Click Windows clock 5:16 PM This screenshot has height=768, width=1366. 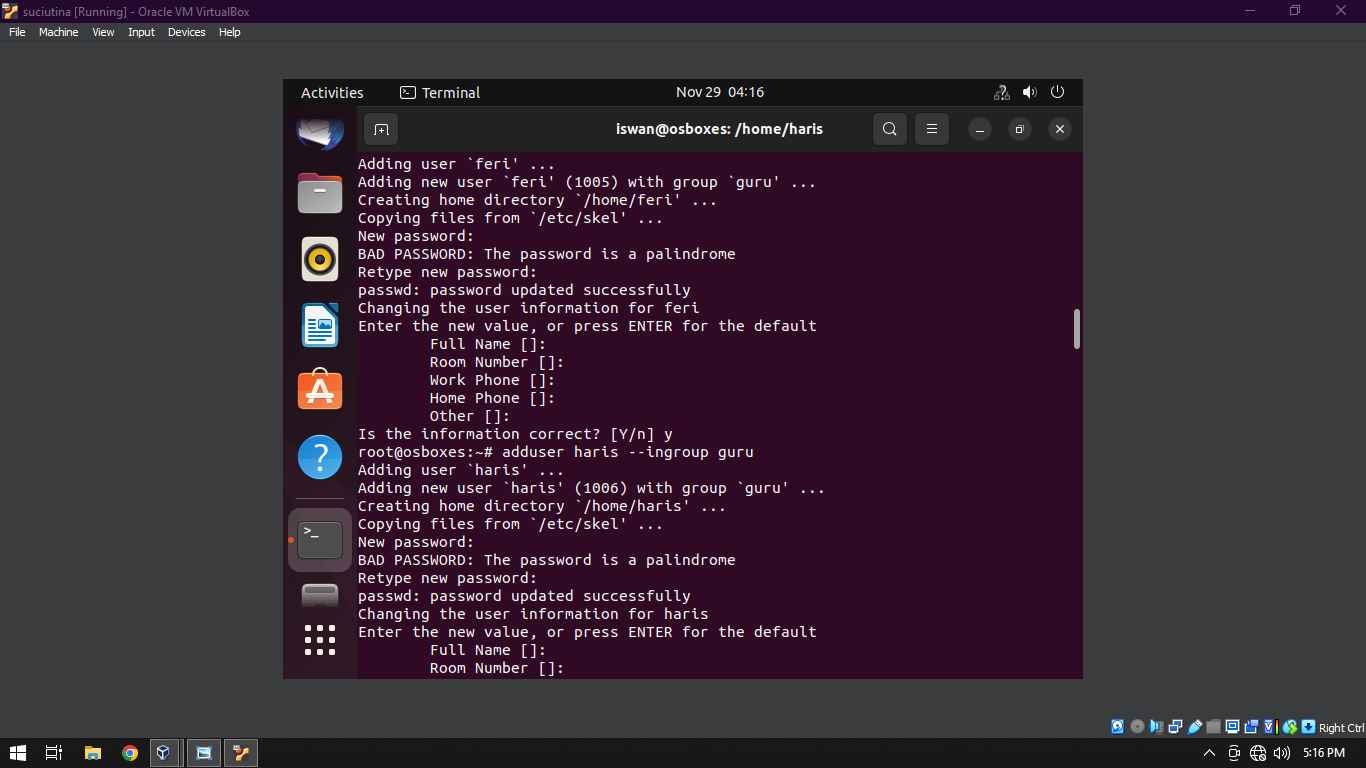[1323, 753]
